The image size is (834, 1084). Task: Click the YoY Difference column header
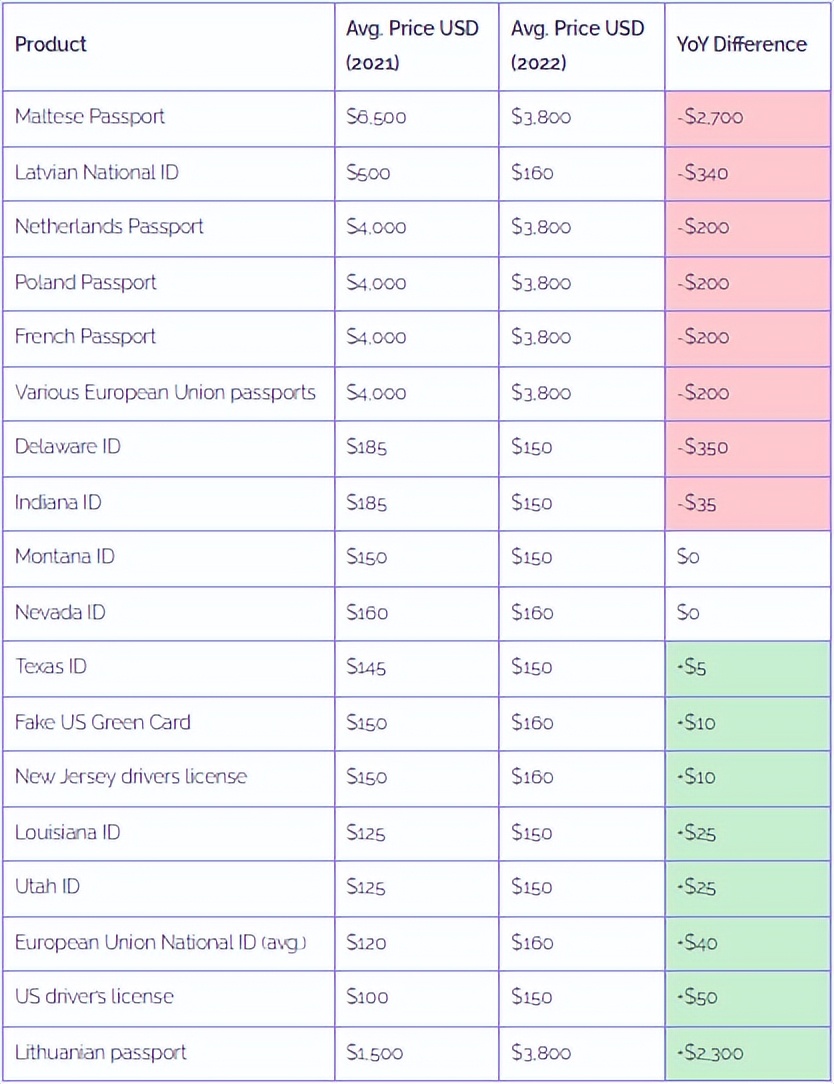741,44
